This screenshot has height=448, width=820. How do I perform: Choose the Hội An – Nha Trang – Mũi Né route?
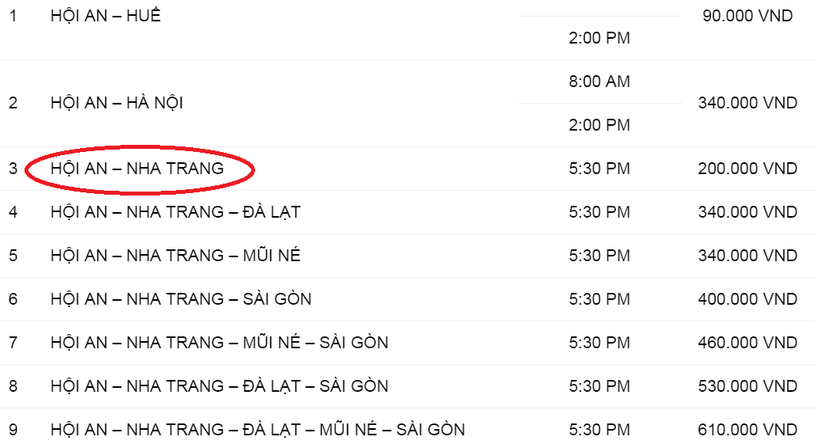click(x=175, y=256)
